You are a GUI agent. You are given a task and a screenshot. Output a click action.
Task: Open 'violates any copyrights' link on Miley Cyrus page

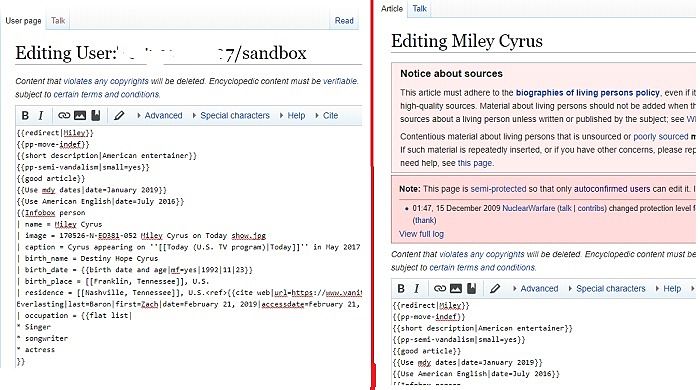[482, 254]
